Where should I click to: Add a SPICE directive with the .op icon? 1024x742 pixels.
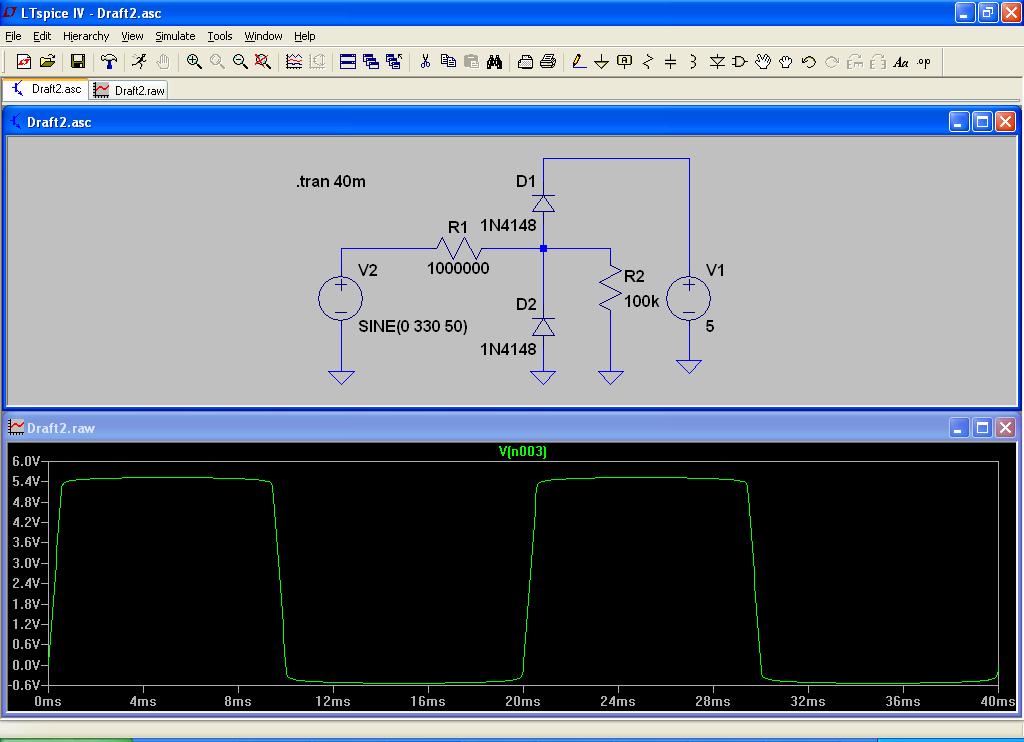pos(923,62)
